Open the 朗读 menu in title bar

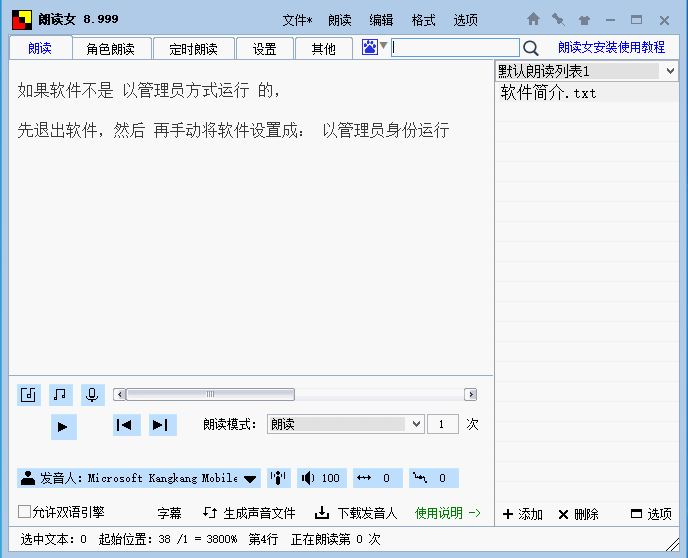[340, 20]
